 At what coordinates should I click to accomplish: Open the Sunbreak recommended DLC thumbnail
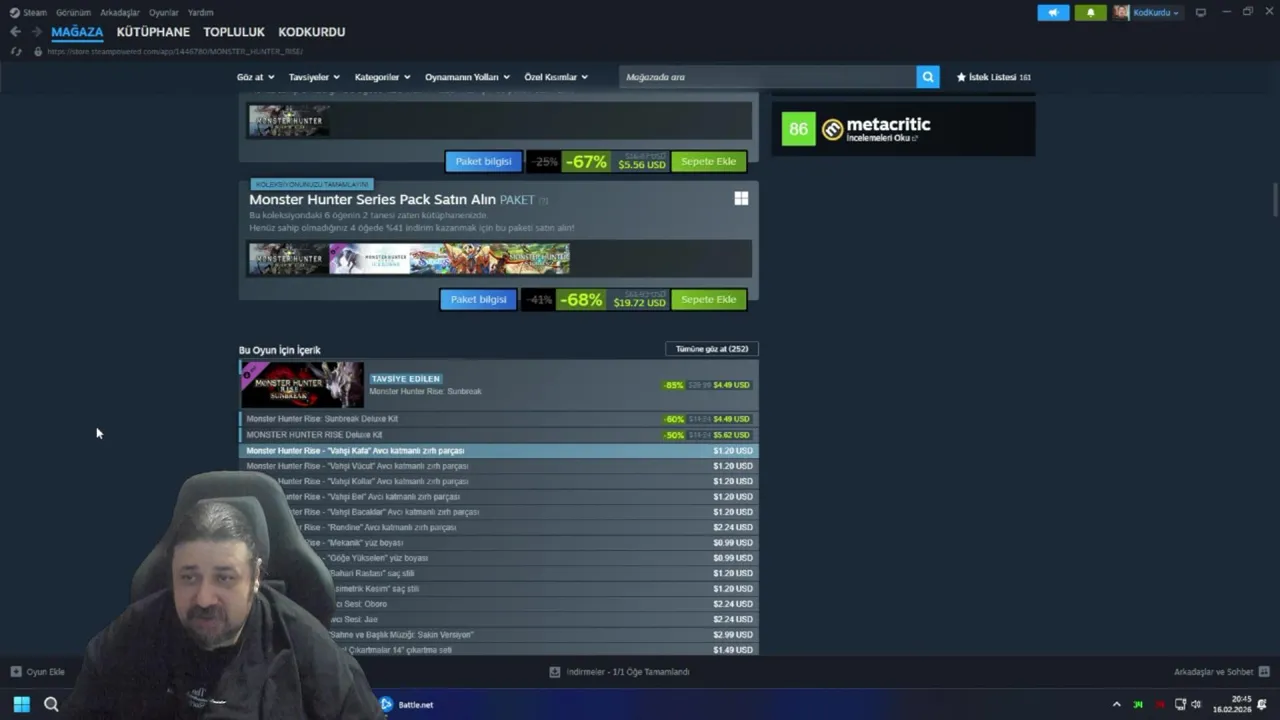(x=302, y=385)
